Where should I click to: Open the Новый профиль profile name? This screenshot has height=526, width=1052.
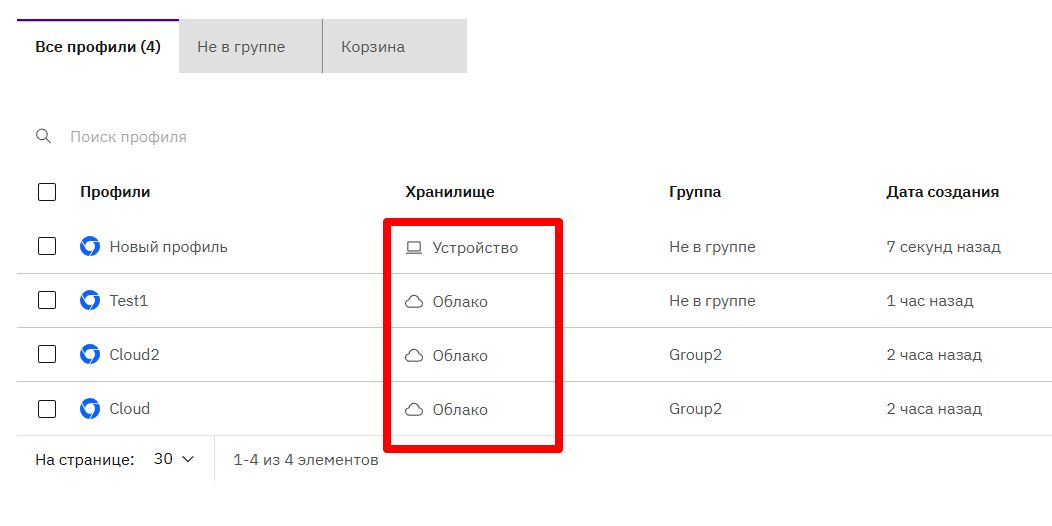[168, 247]
